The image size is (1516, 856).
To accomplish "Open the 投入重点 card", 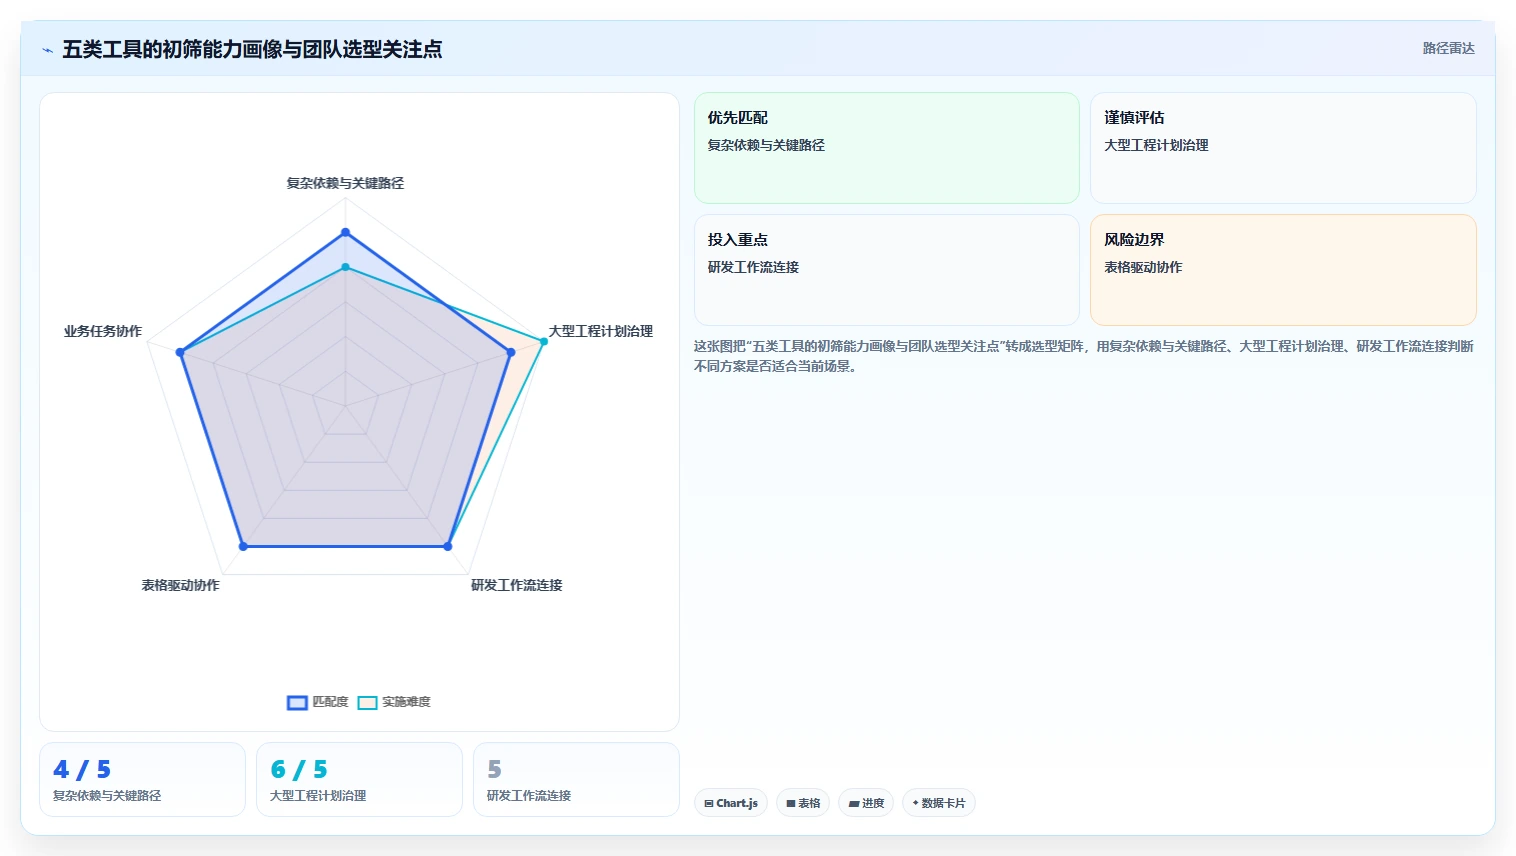I will click(887, 270).
